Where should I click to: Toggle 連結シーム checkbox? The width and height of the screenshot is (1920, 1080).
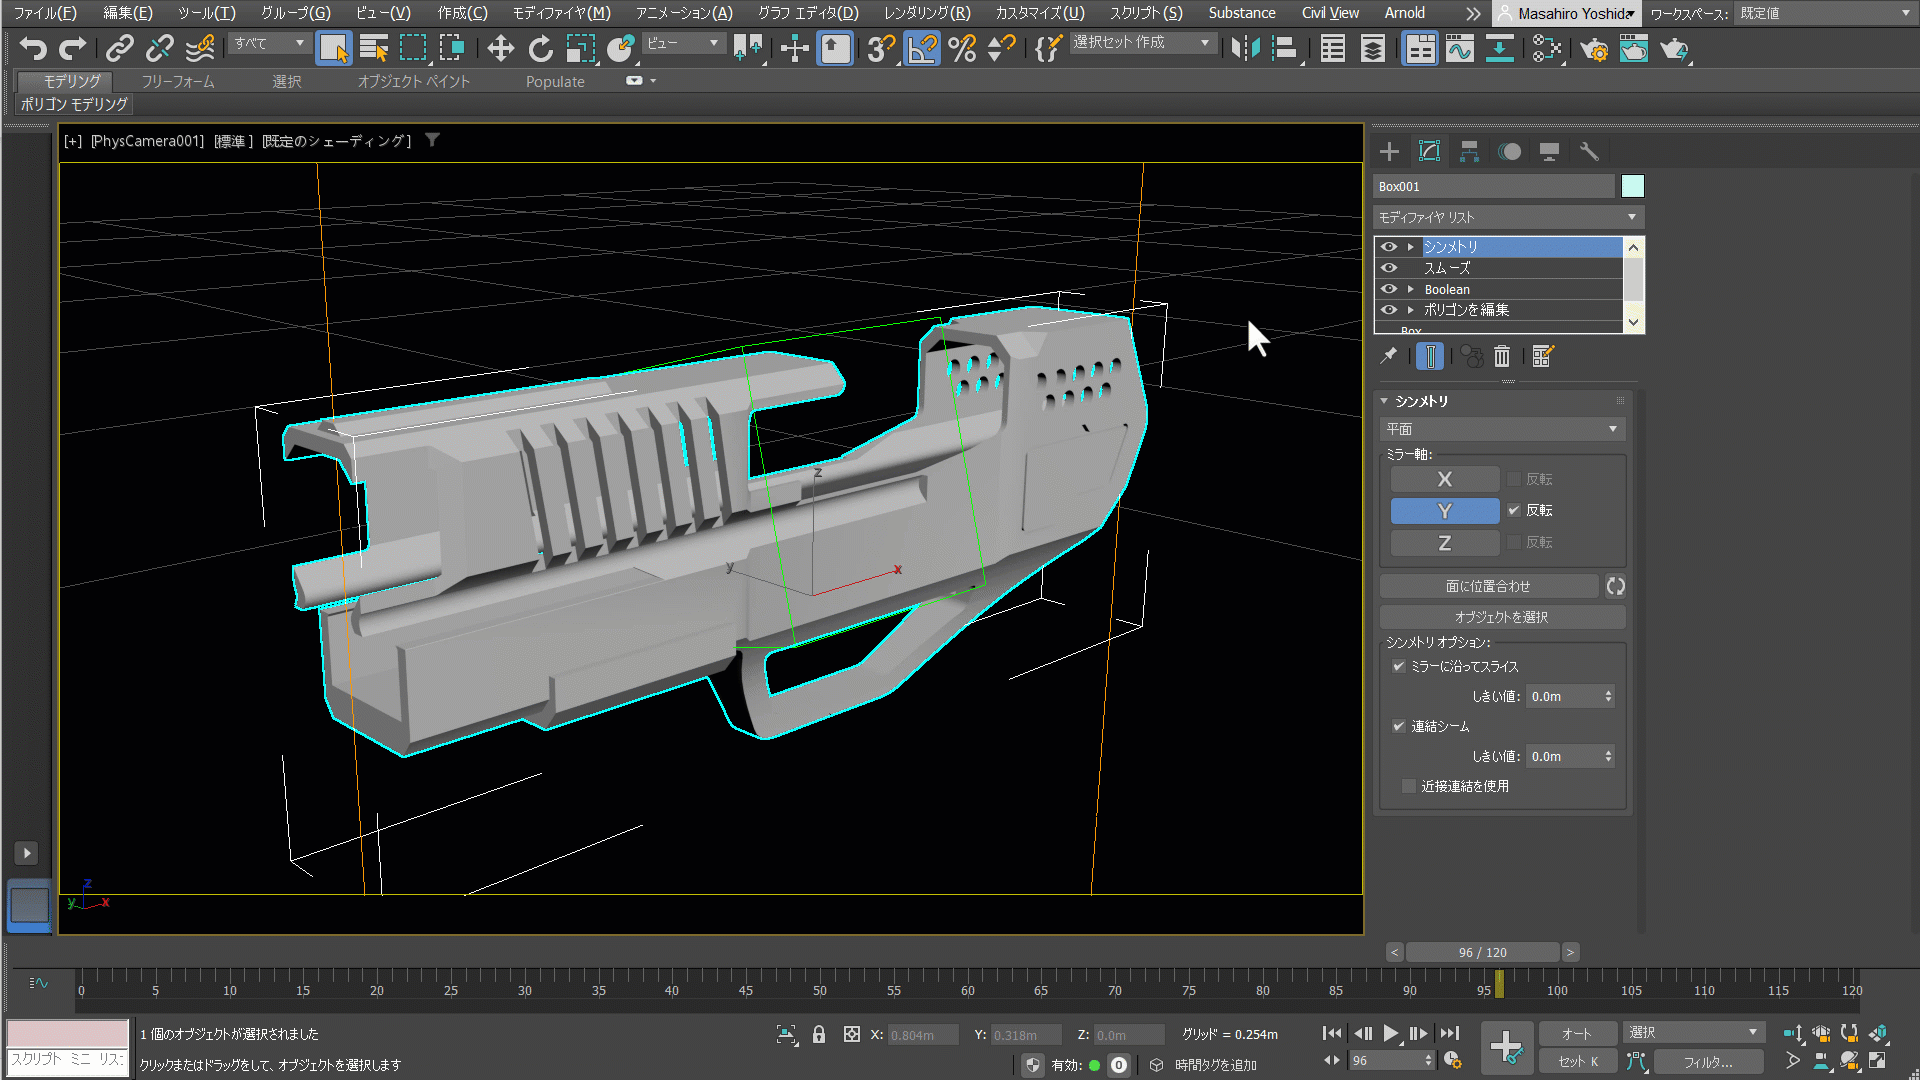click(x=1399, y=726)
